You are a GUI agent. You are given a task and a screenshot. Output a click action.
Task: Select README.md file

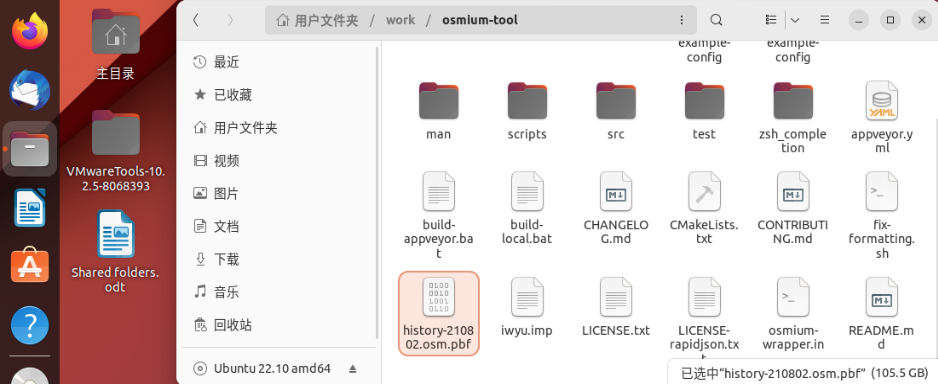[x=882, y=313]
